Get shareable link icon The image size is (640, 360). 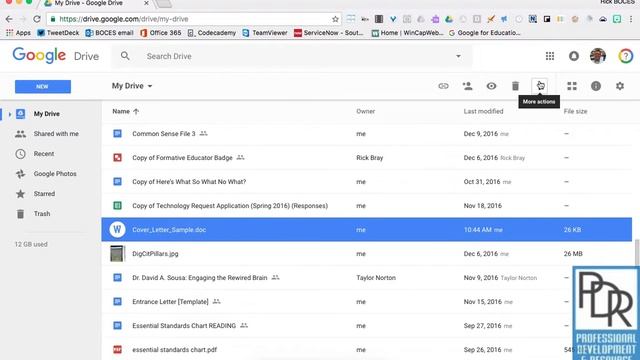443,86
